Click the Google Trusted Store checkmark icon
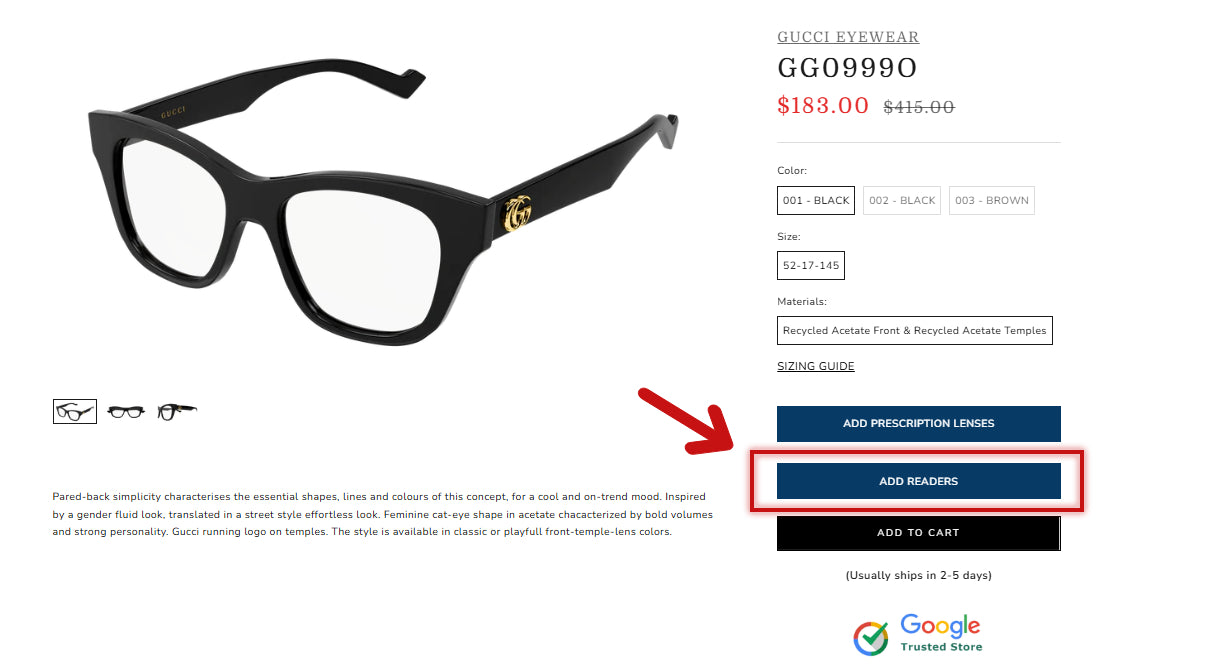This screenshot has width=1228, height=672. pos(871,637)
